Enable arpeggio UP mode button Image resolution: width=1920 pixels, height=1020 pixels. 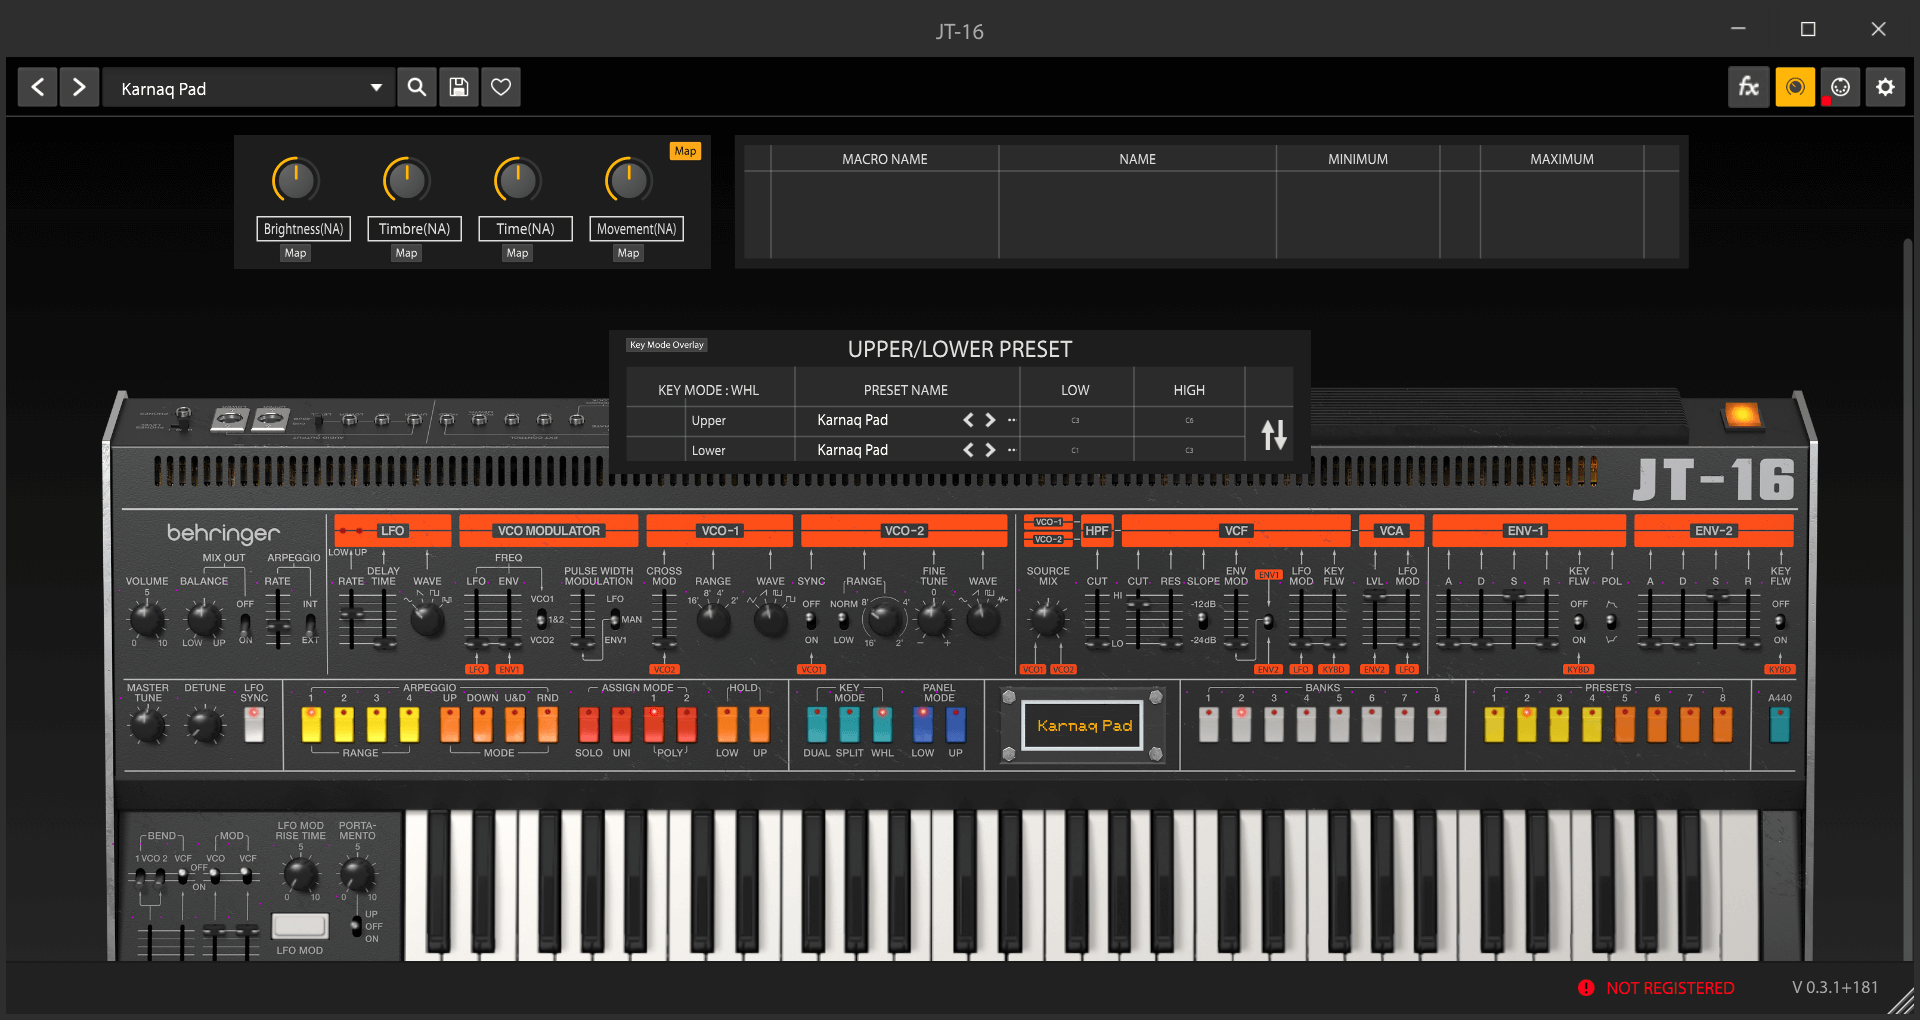(x=450, y=724)
